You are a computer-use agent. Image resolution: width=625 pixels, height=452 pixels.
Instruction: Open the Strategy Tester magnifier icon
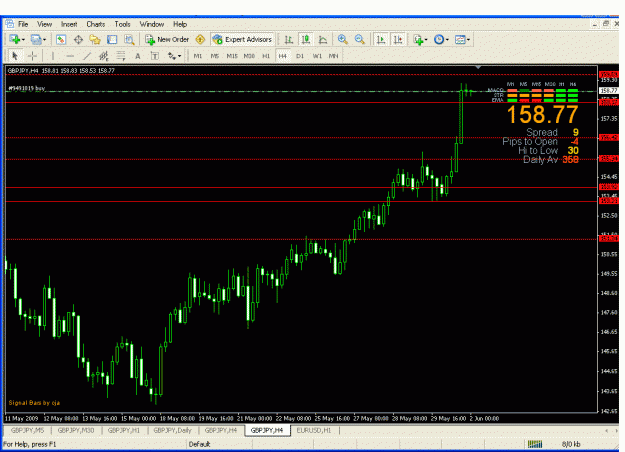(x=129, y=39)
